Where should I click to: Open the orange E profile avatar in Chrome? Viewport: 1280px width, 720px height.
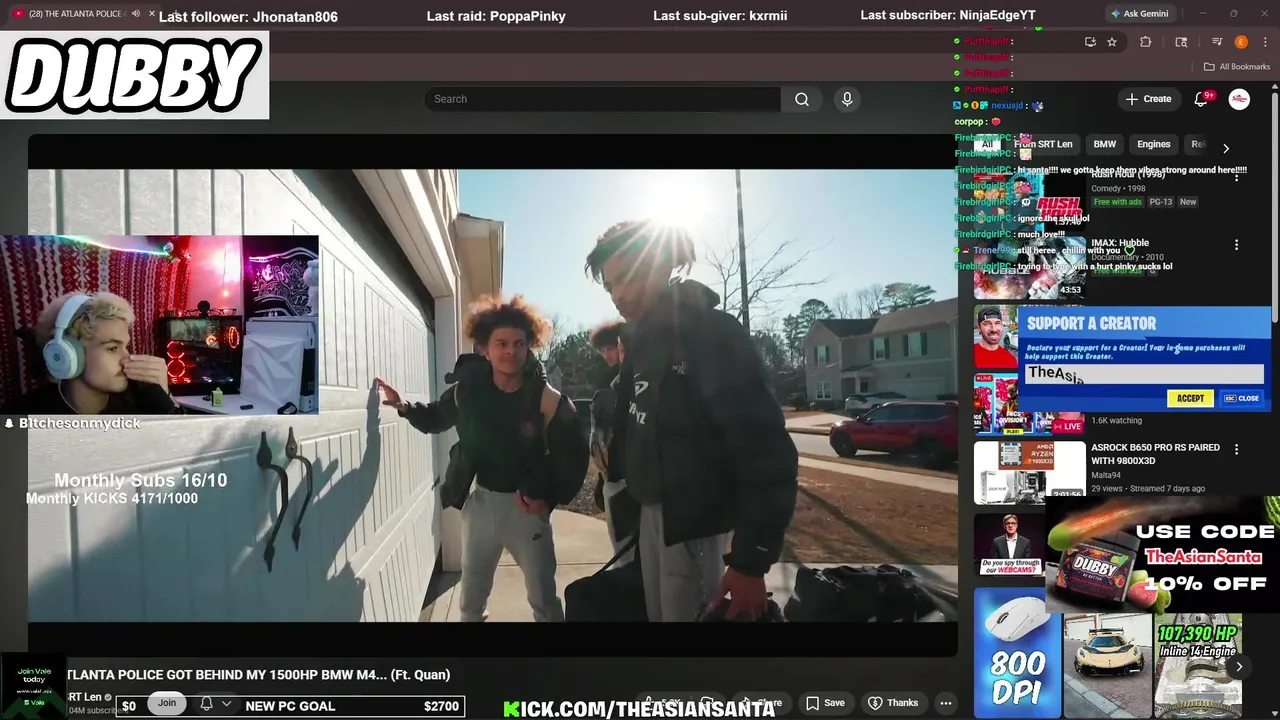point(1241,42)
